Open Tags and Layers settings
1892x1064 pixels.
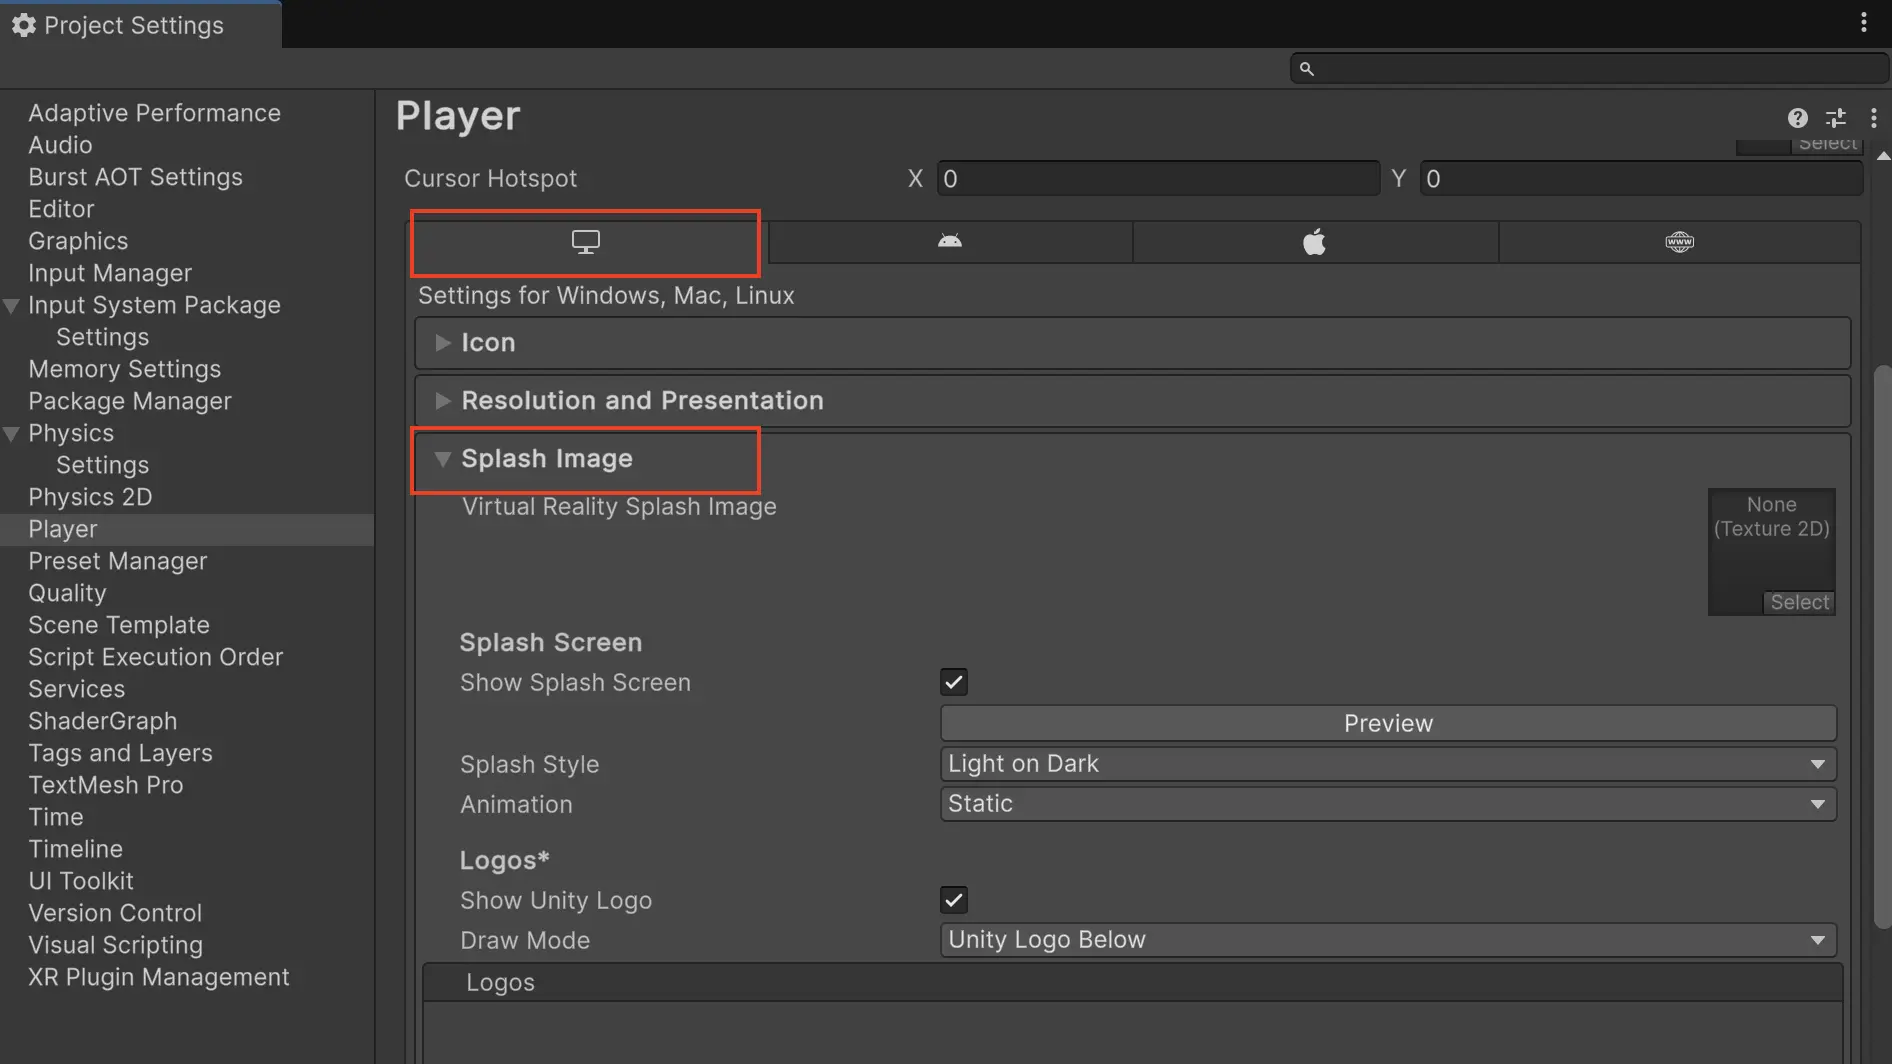[x=120, y=753]
